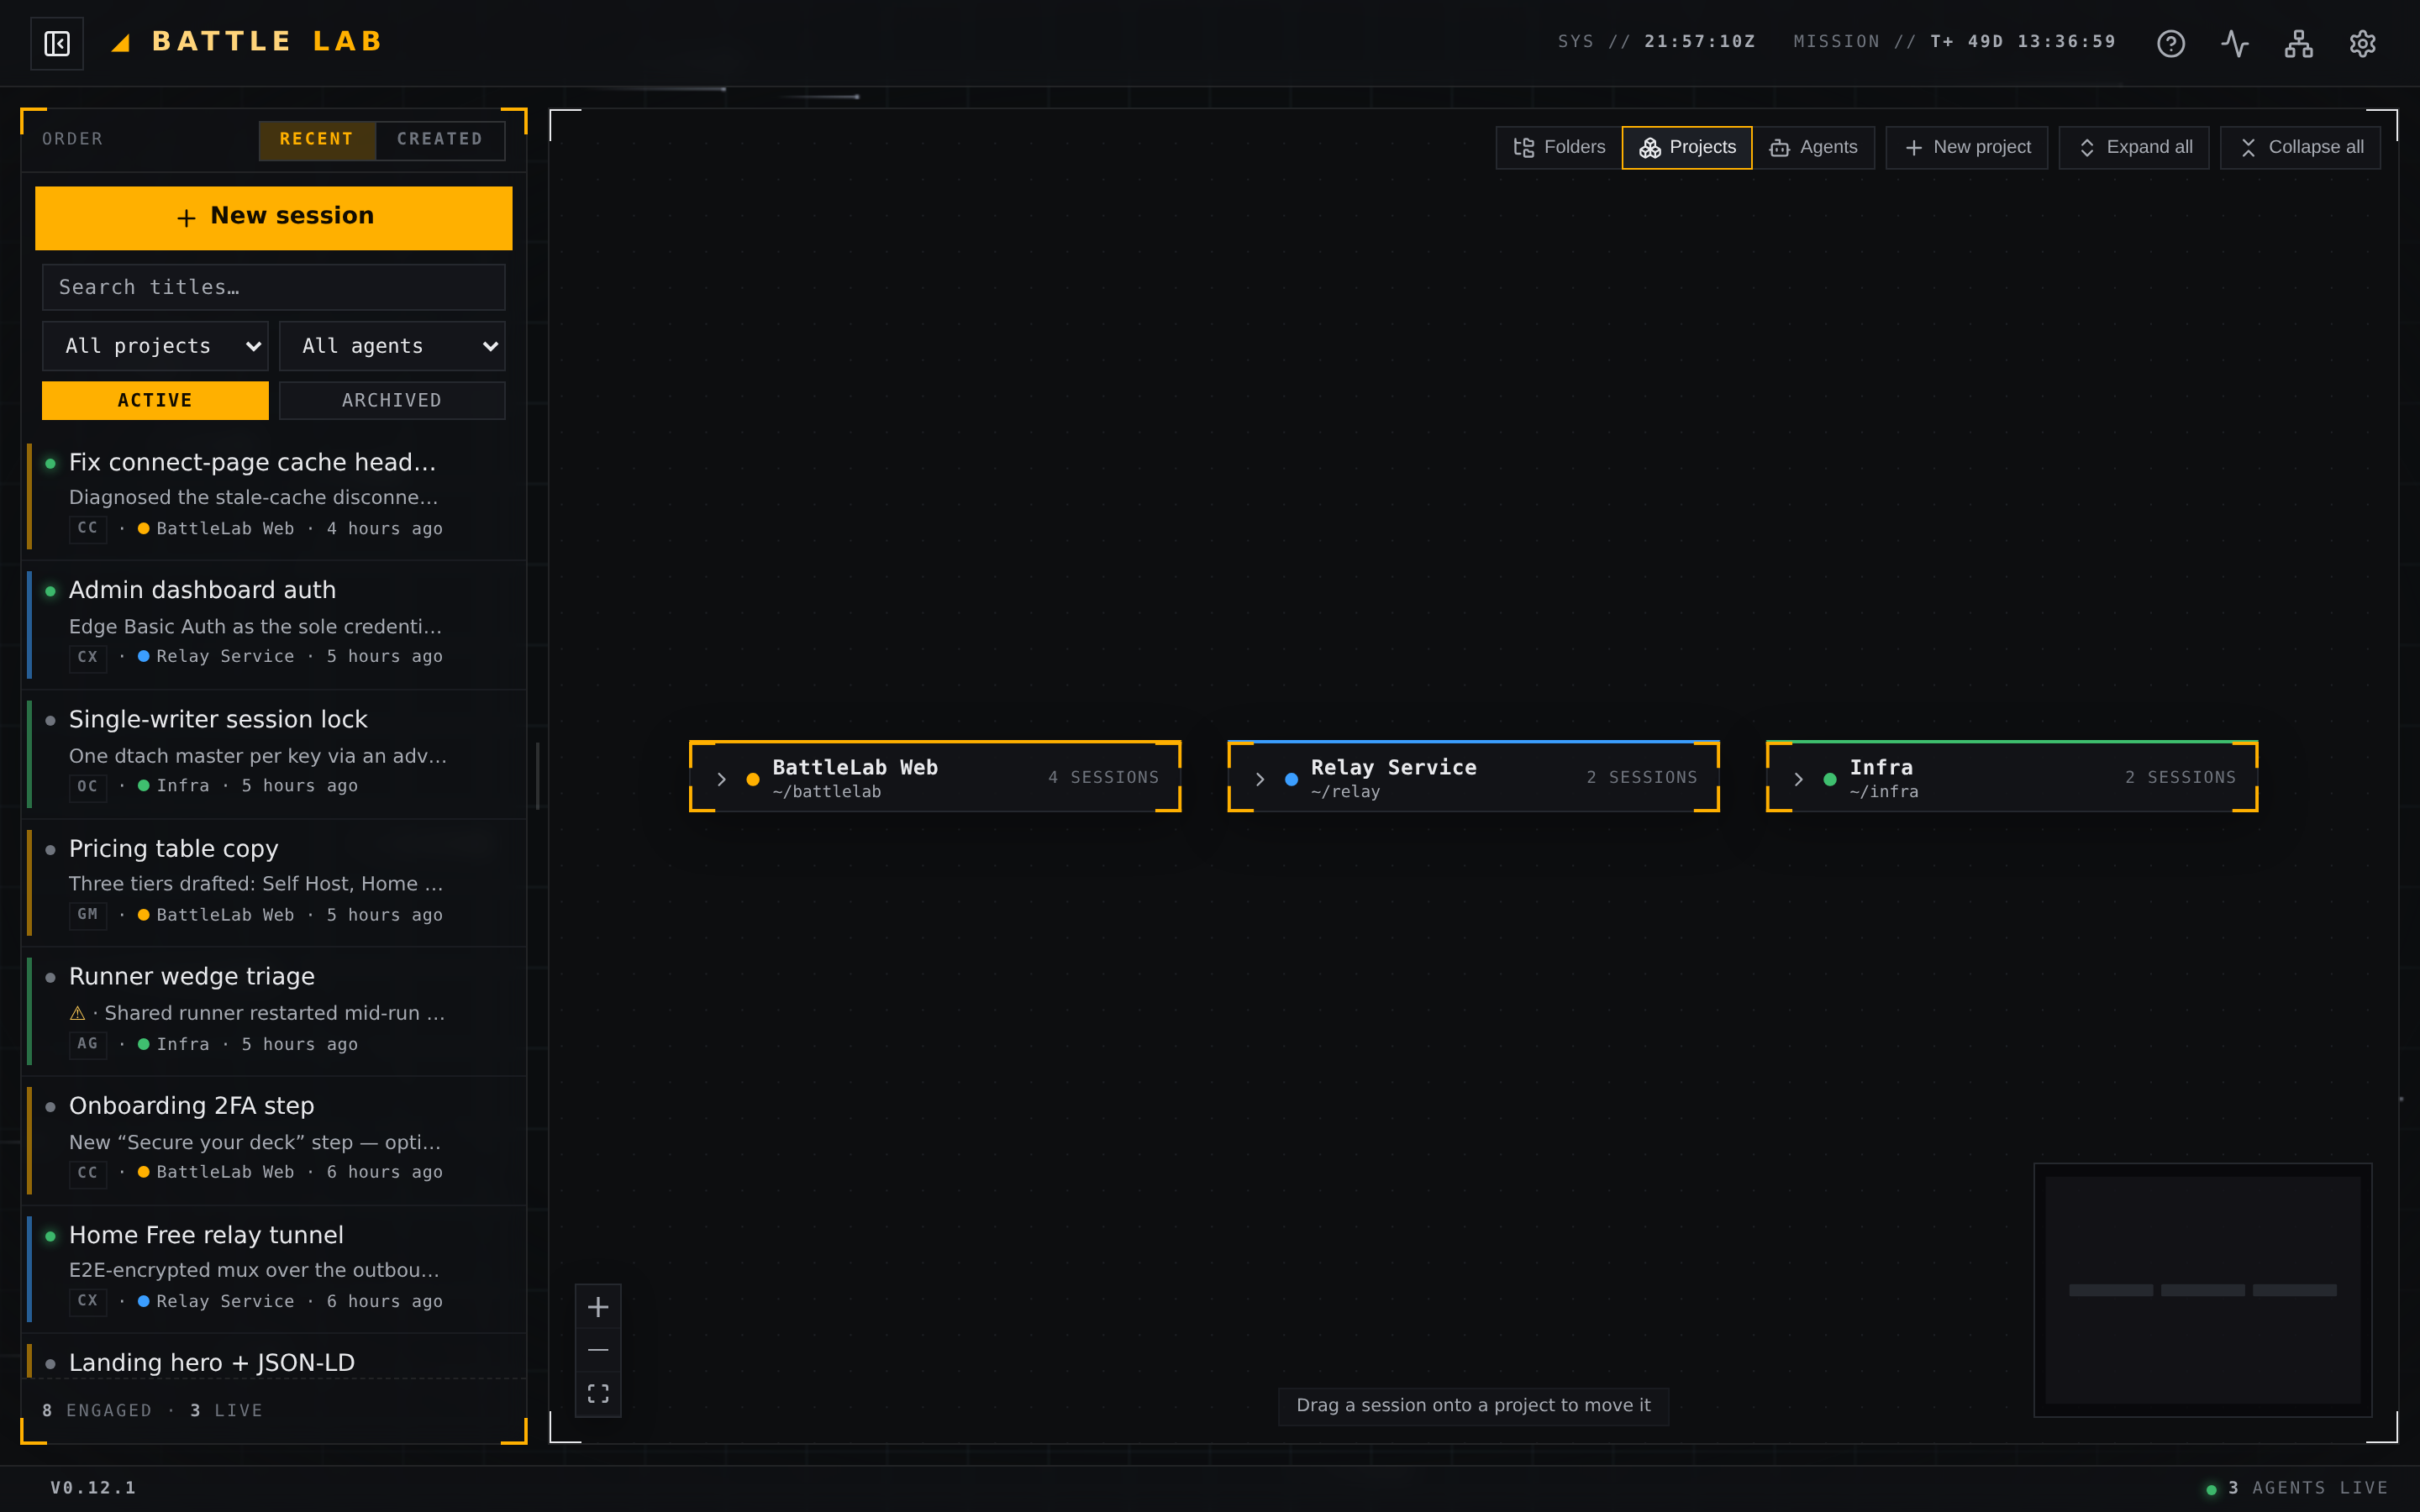The height and width of the screenshot is (1512, 2420).
Task: Expand the Infra project chevron
Action: pyautogui.click(x=1798, y=778)
